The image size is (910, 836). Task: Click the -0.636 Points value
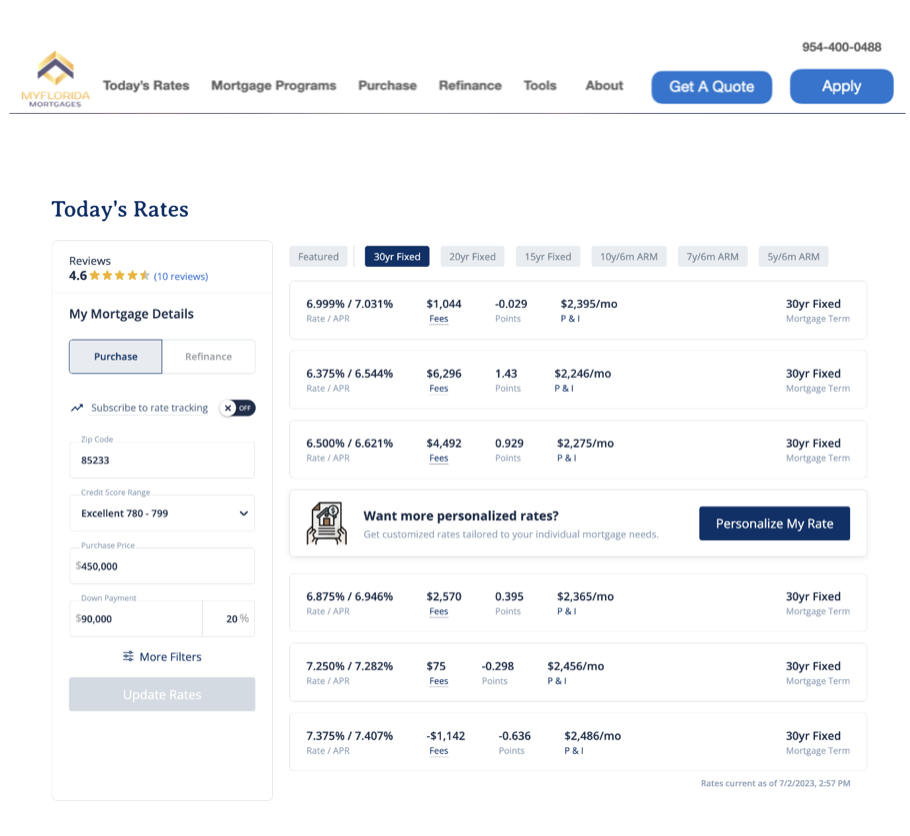[x=515, y=736]
